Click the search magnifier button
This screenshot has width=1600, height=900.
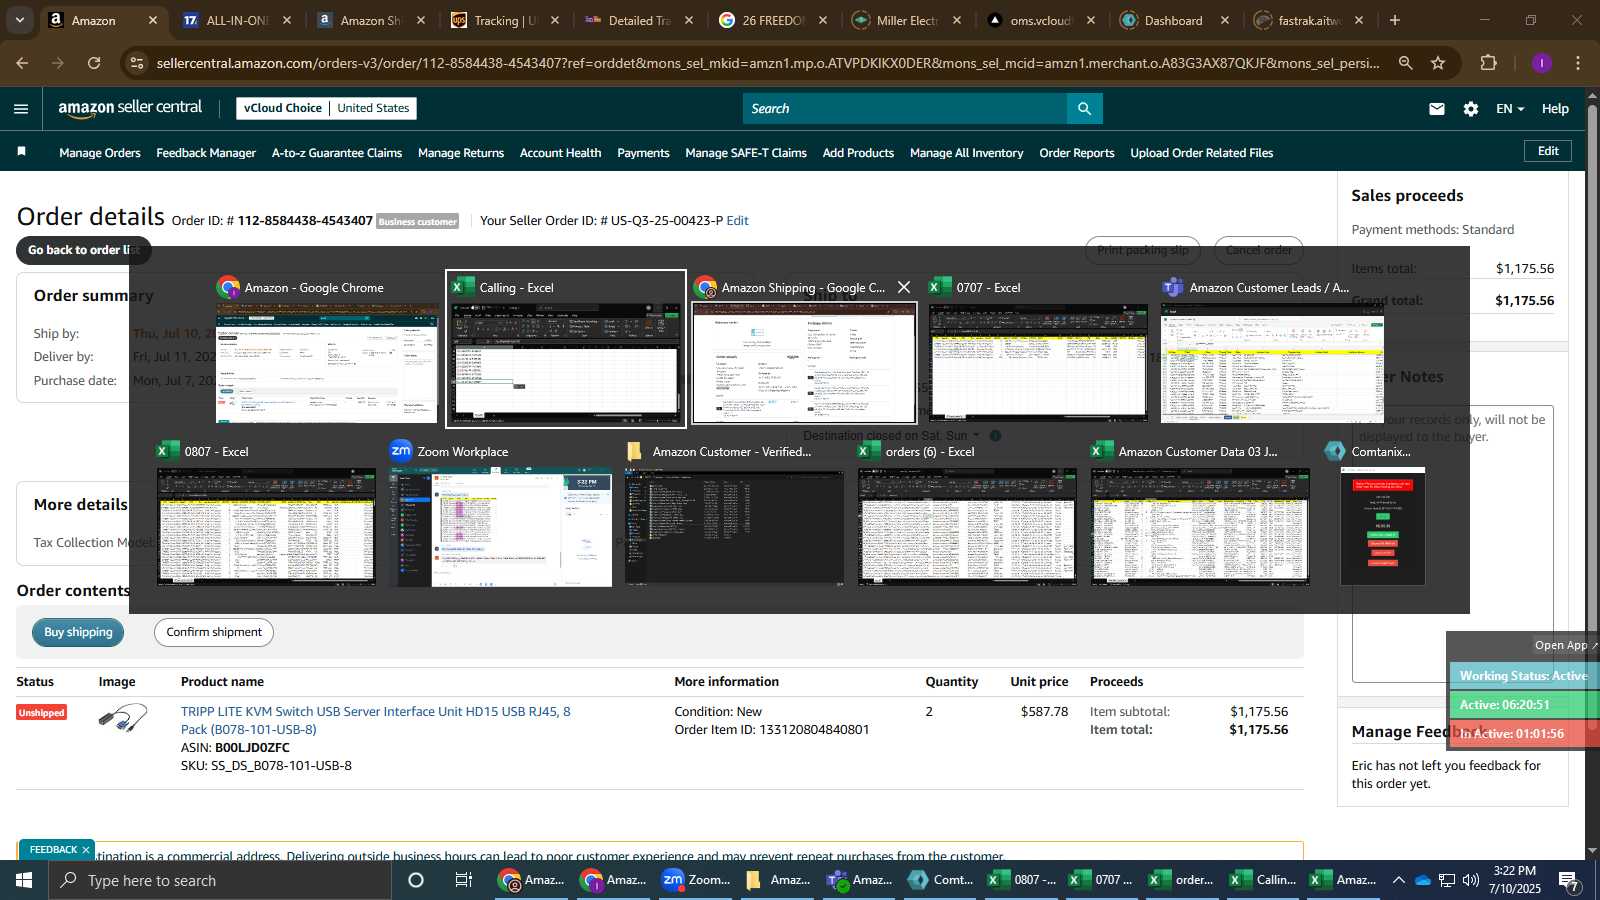1085,109
